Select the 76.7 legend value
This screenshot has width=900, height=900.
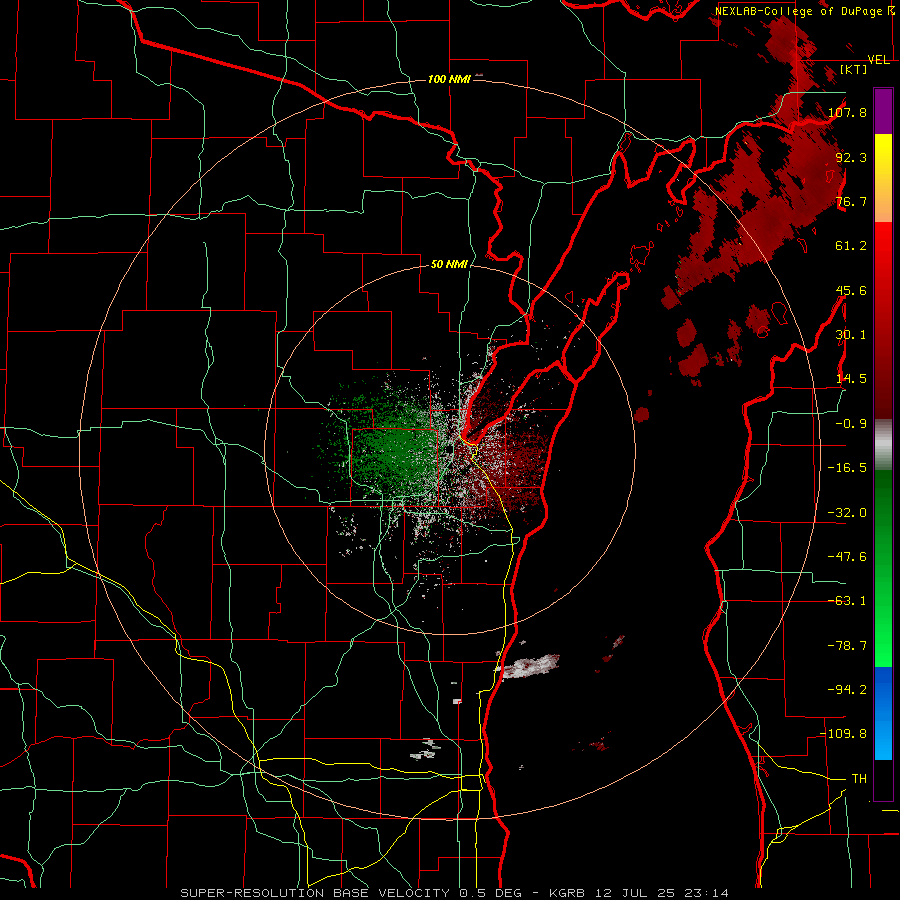click(851, 201)
